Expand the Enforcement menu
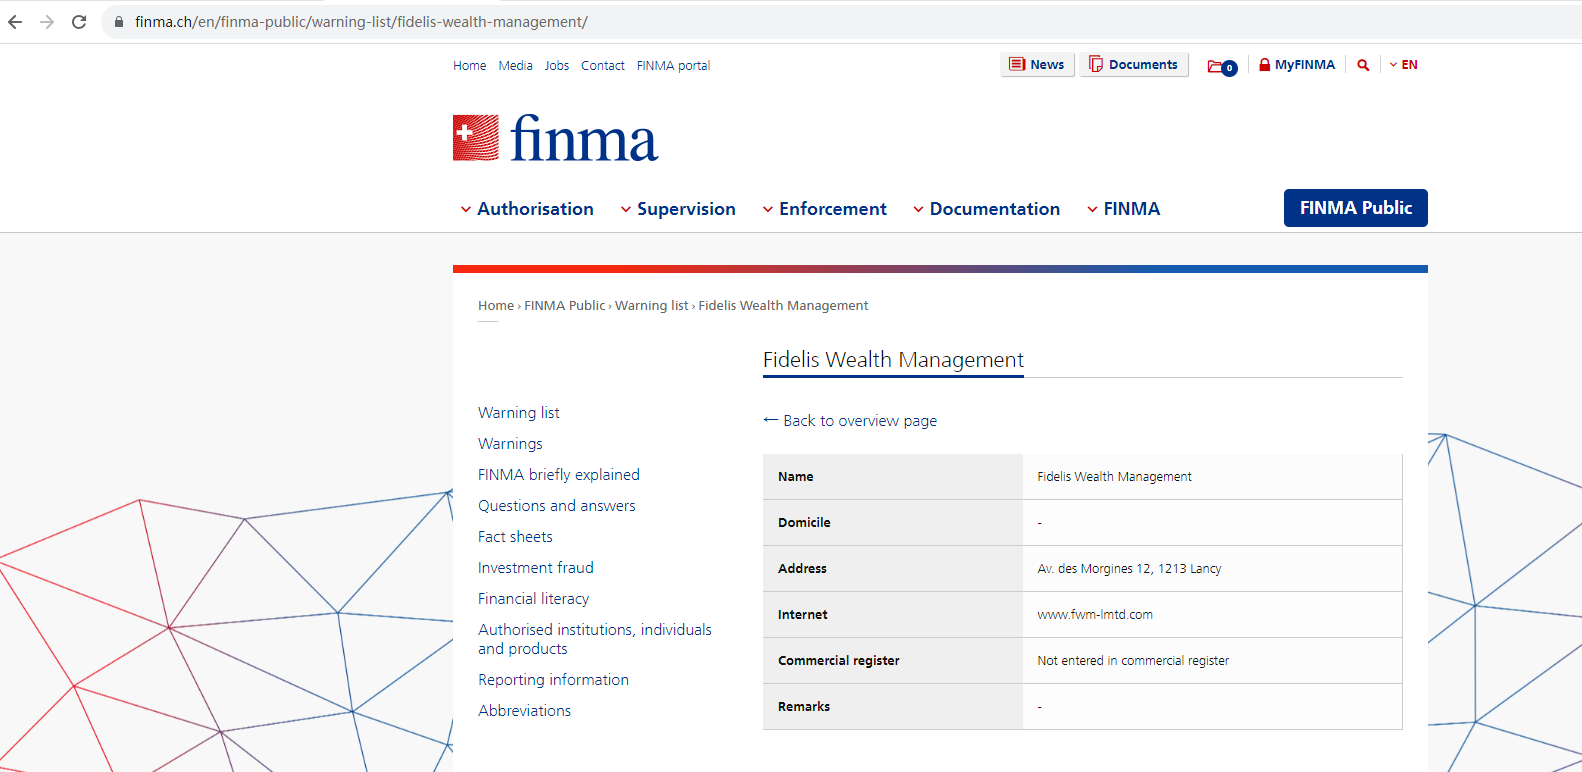This screenshot has width=1582, height=772. click(x=825, y=209)
